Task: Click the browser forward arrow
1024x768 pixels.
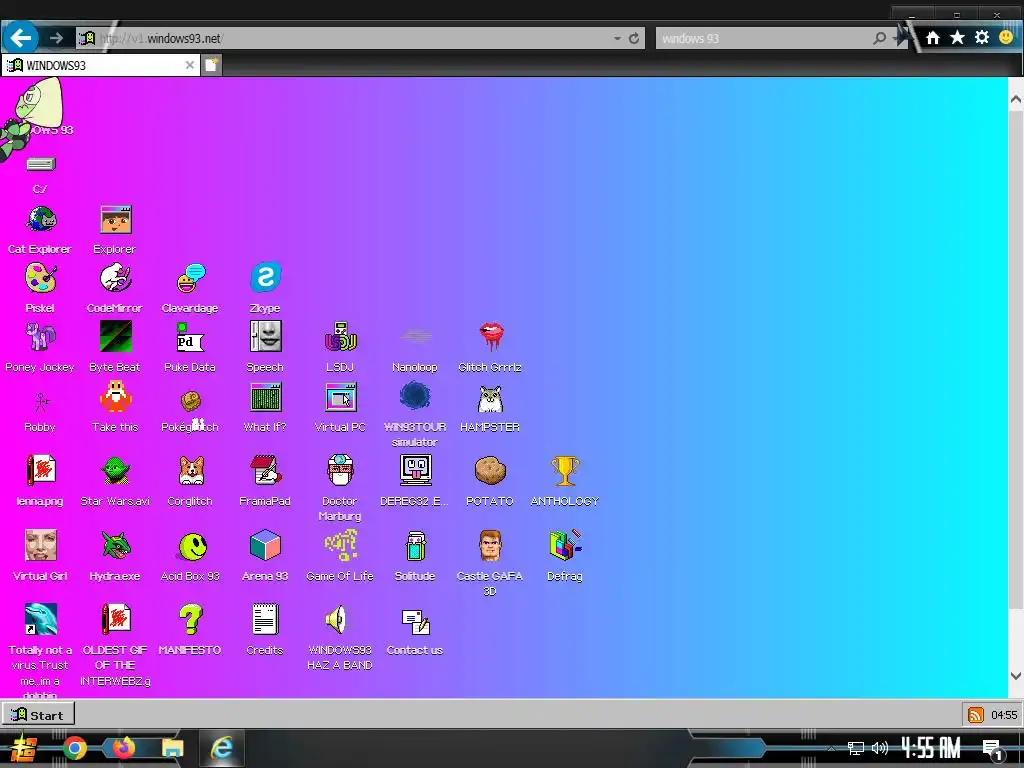Action: click(x=56, y=39)
